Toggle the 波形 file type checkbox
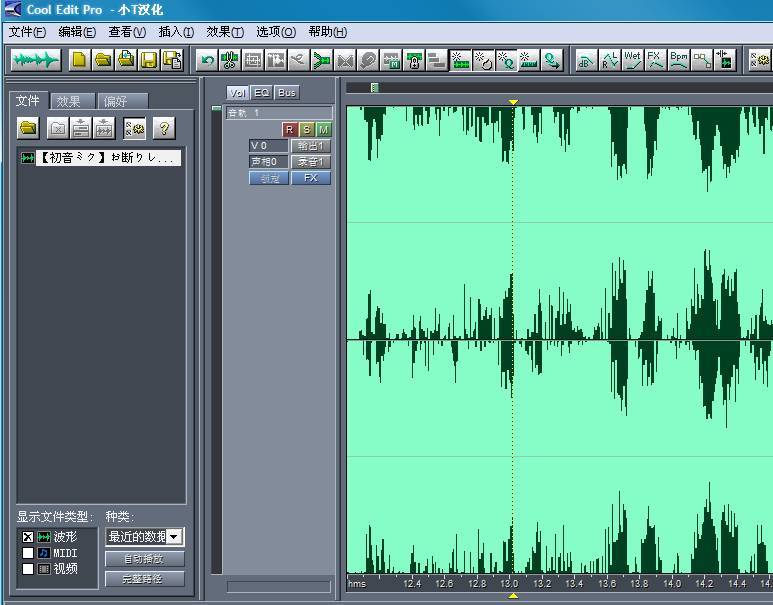This screenshot has width=773, height=605. click(x=28, y=537)
